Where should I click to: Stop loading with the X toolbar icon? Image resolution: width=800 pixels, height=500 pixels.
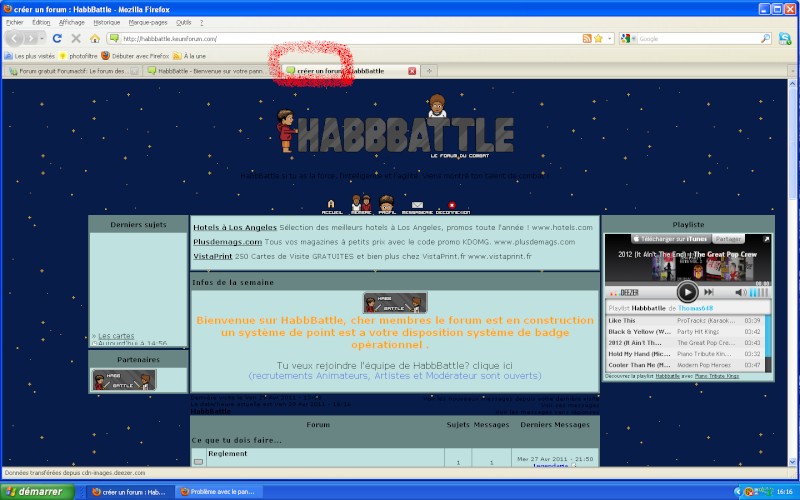point(76,38)
